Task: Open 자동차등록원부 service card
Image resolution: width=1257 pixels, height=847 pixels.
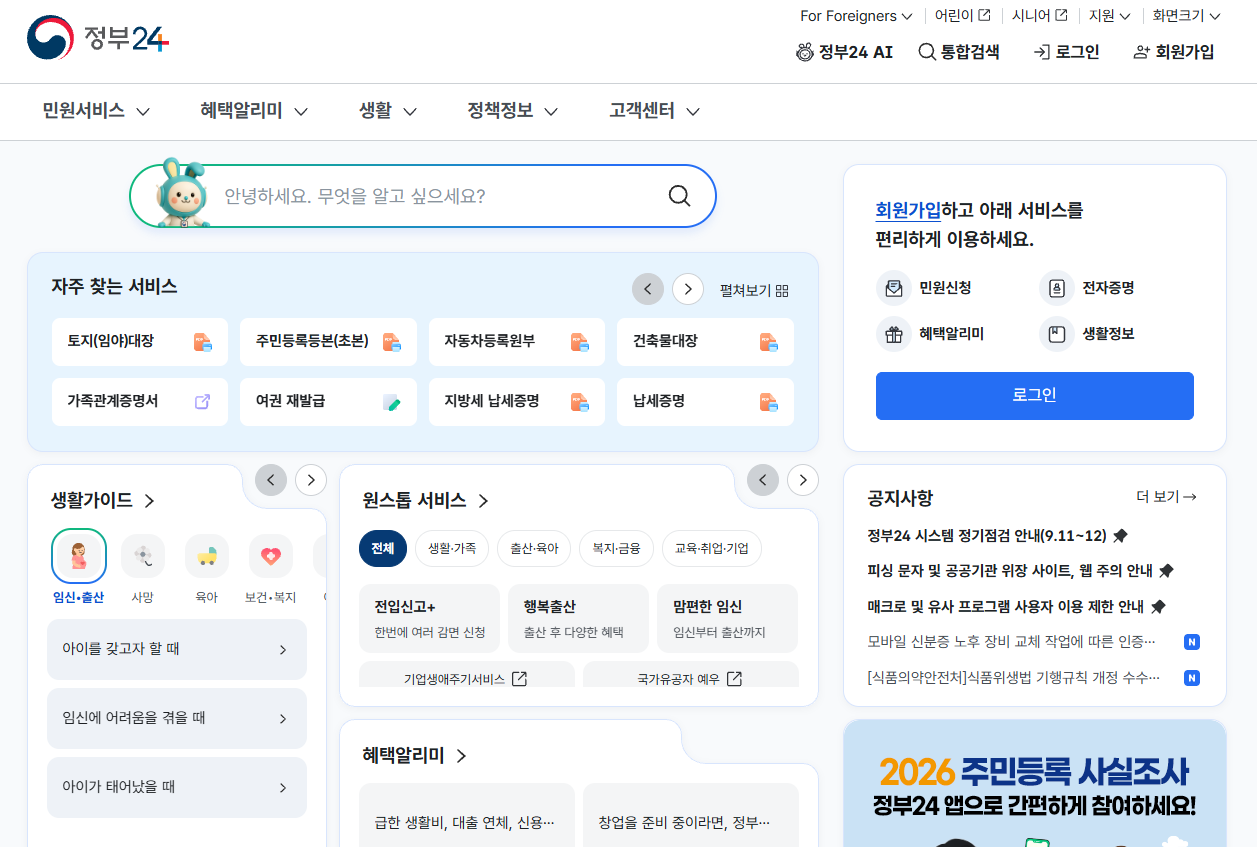Action: tap(517, 342)
